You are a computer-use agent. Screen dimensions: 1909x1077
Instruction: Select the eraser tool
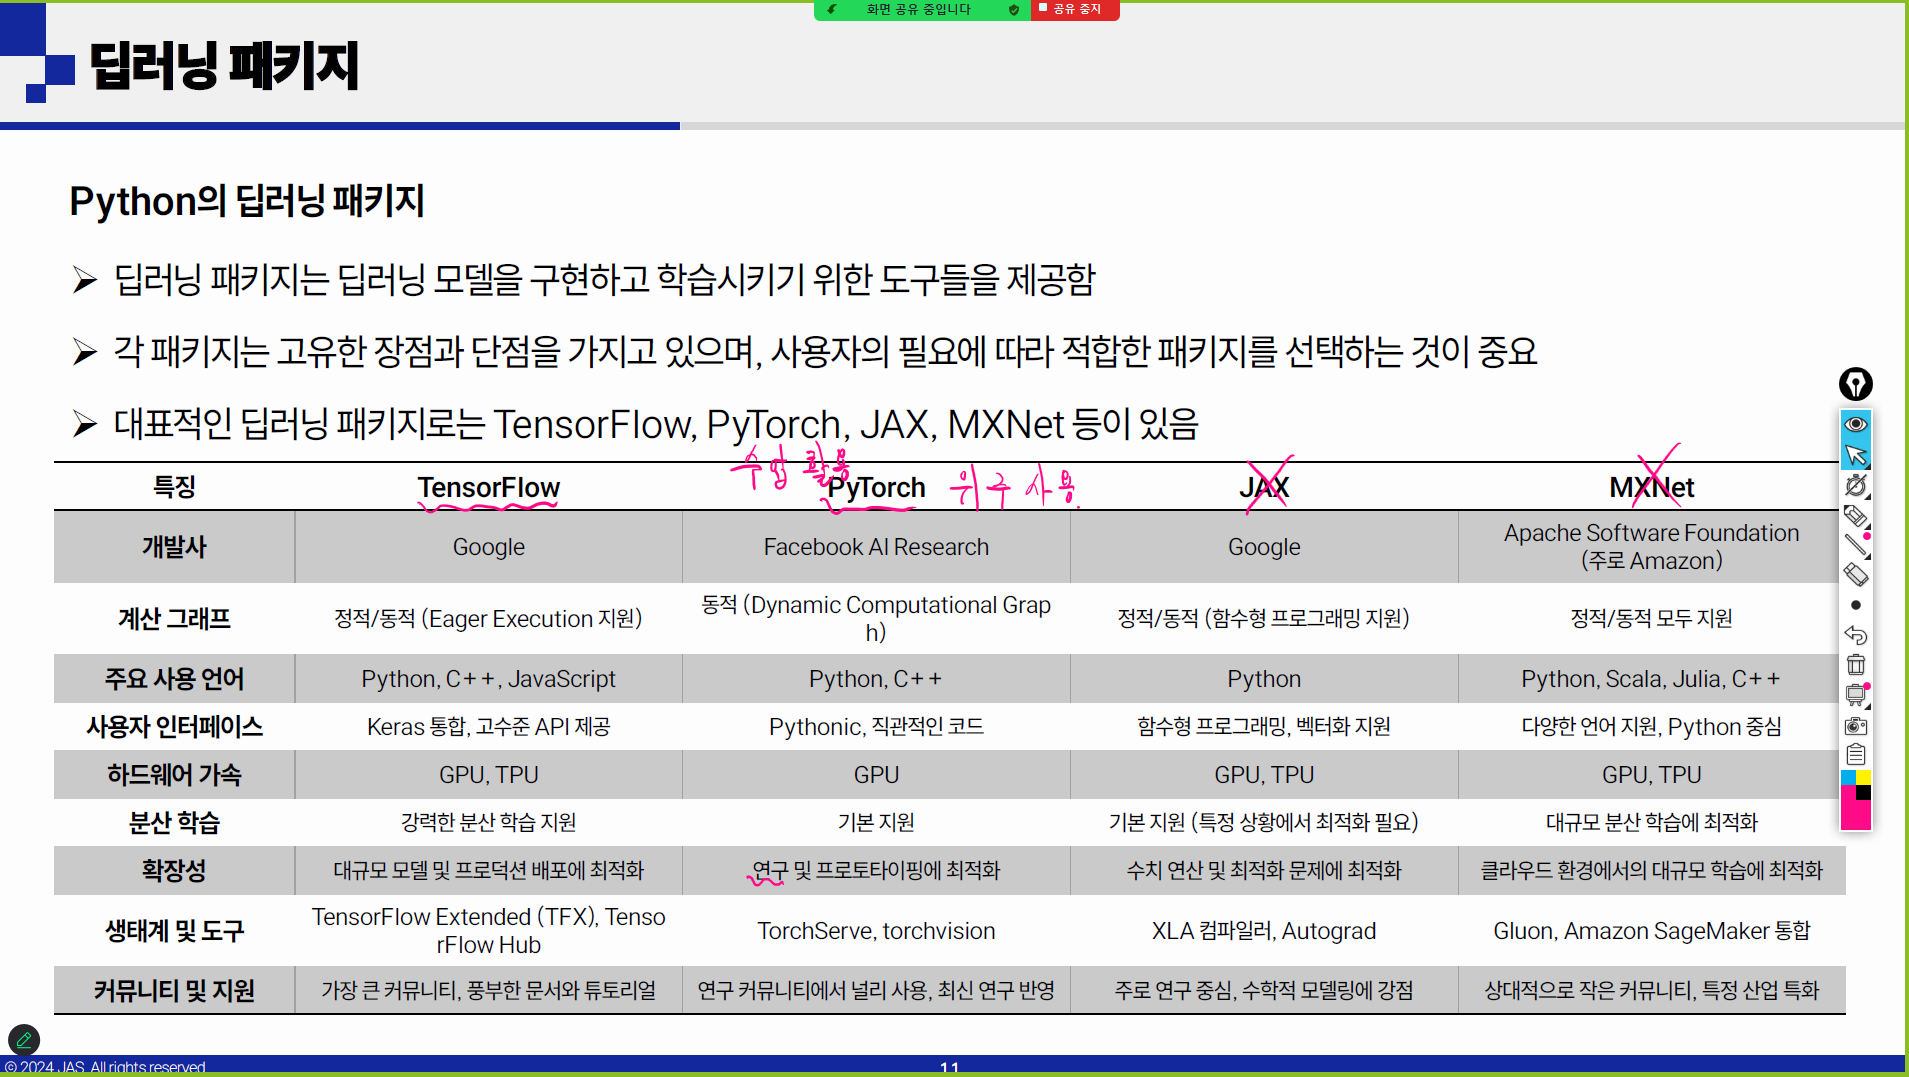(1855, 575)
